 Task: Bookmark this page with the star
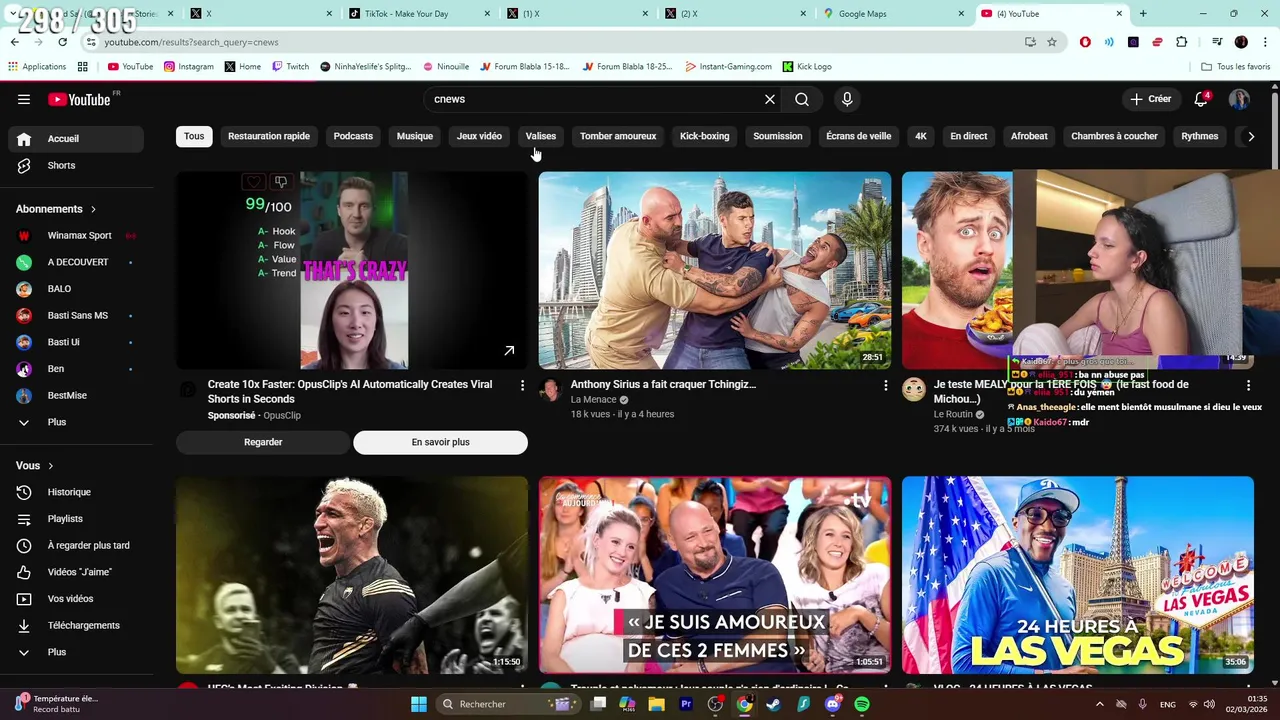1052,42
